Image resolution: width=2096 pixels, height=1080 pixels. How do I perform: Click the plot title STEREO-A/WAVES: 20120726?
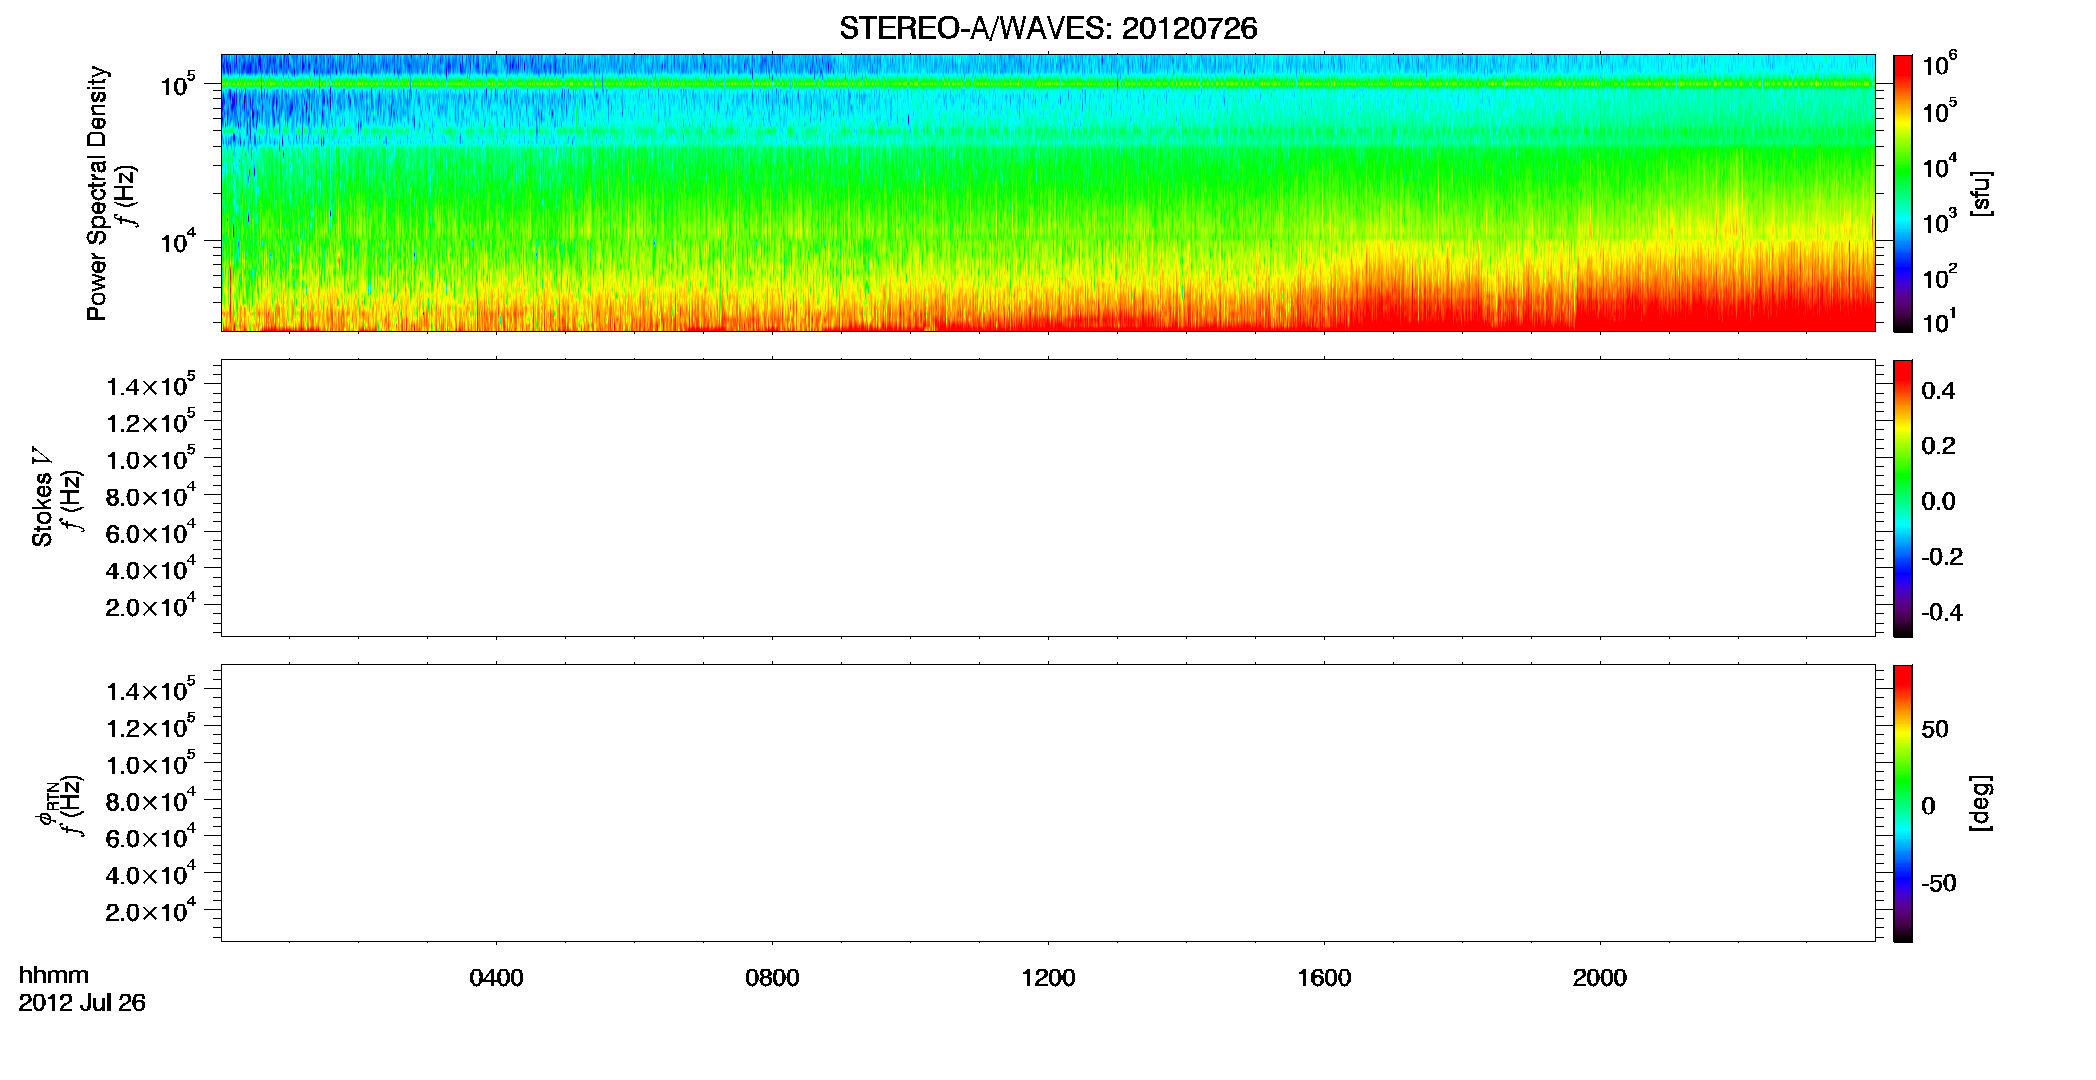point(1048,29)
